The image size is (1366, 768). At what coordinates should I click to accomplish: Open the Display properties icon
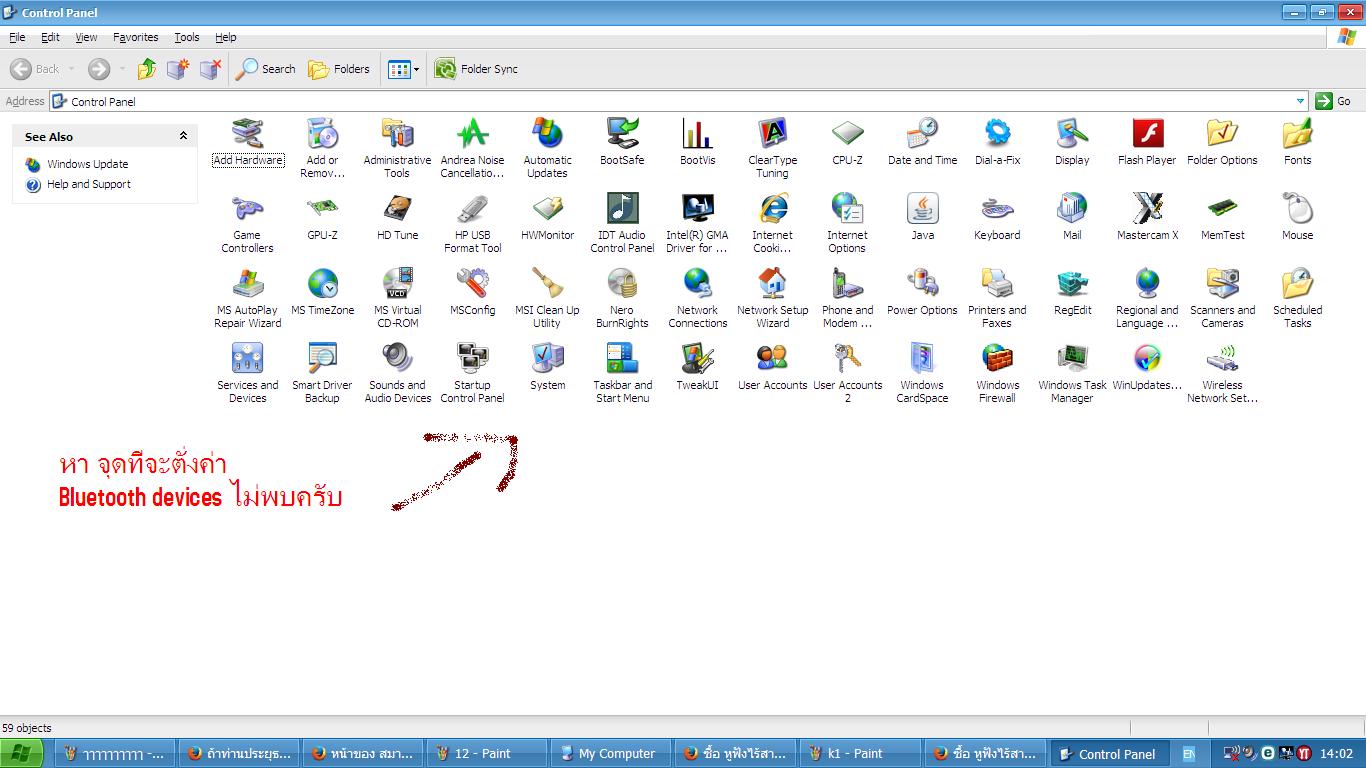(x=1072, y=143)
